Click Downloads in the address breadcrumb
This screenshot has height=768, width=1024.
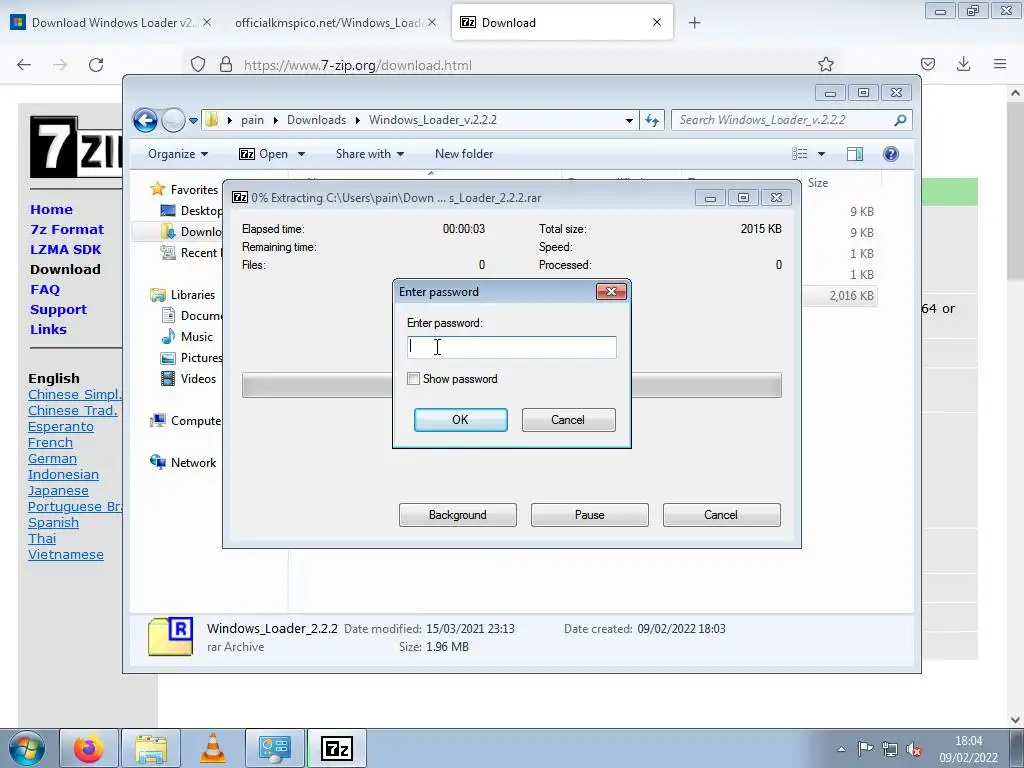coord(316,120)
